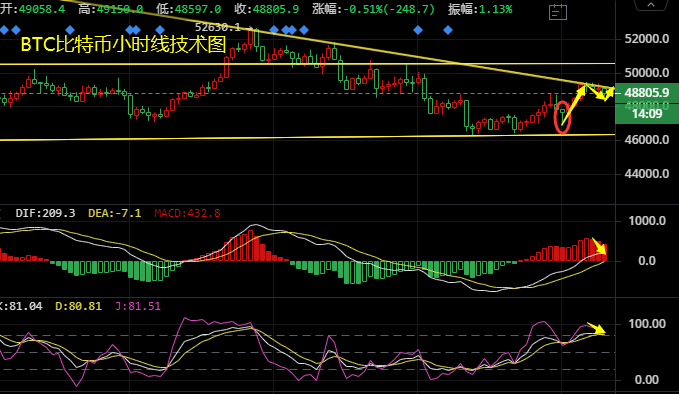Click the 52000.0 price axis label

pos(647,39)
